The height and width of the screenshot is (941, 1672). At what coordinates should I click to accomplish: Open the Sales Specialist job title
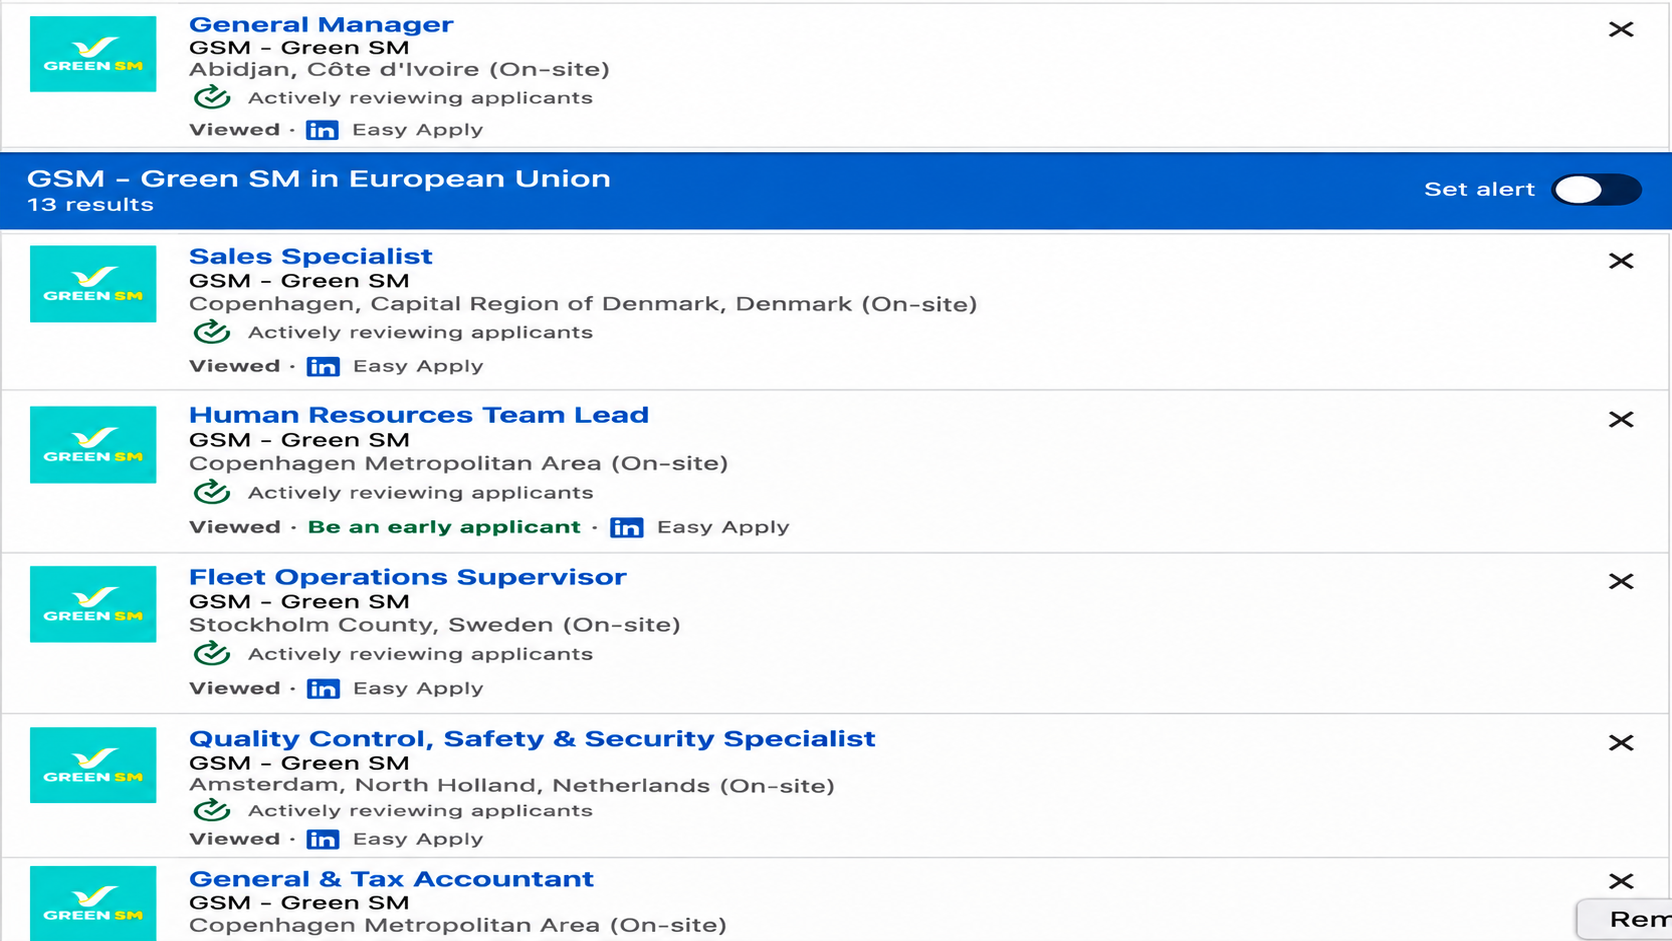click(x=311, y=256)
